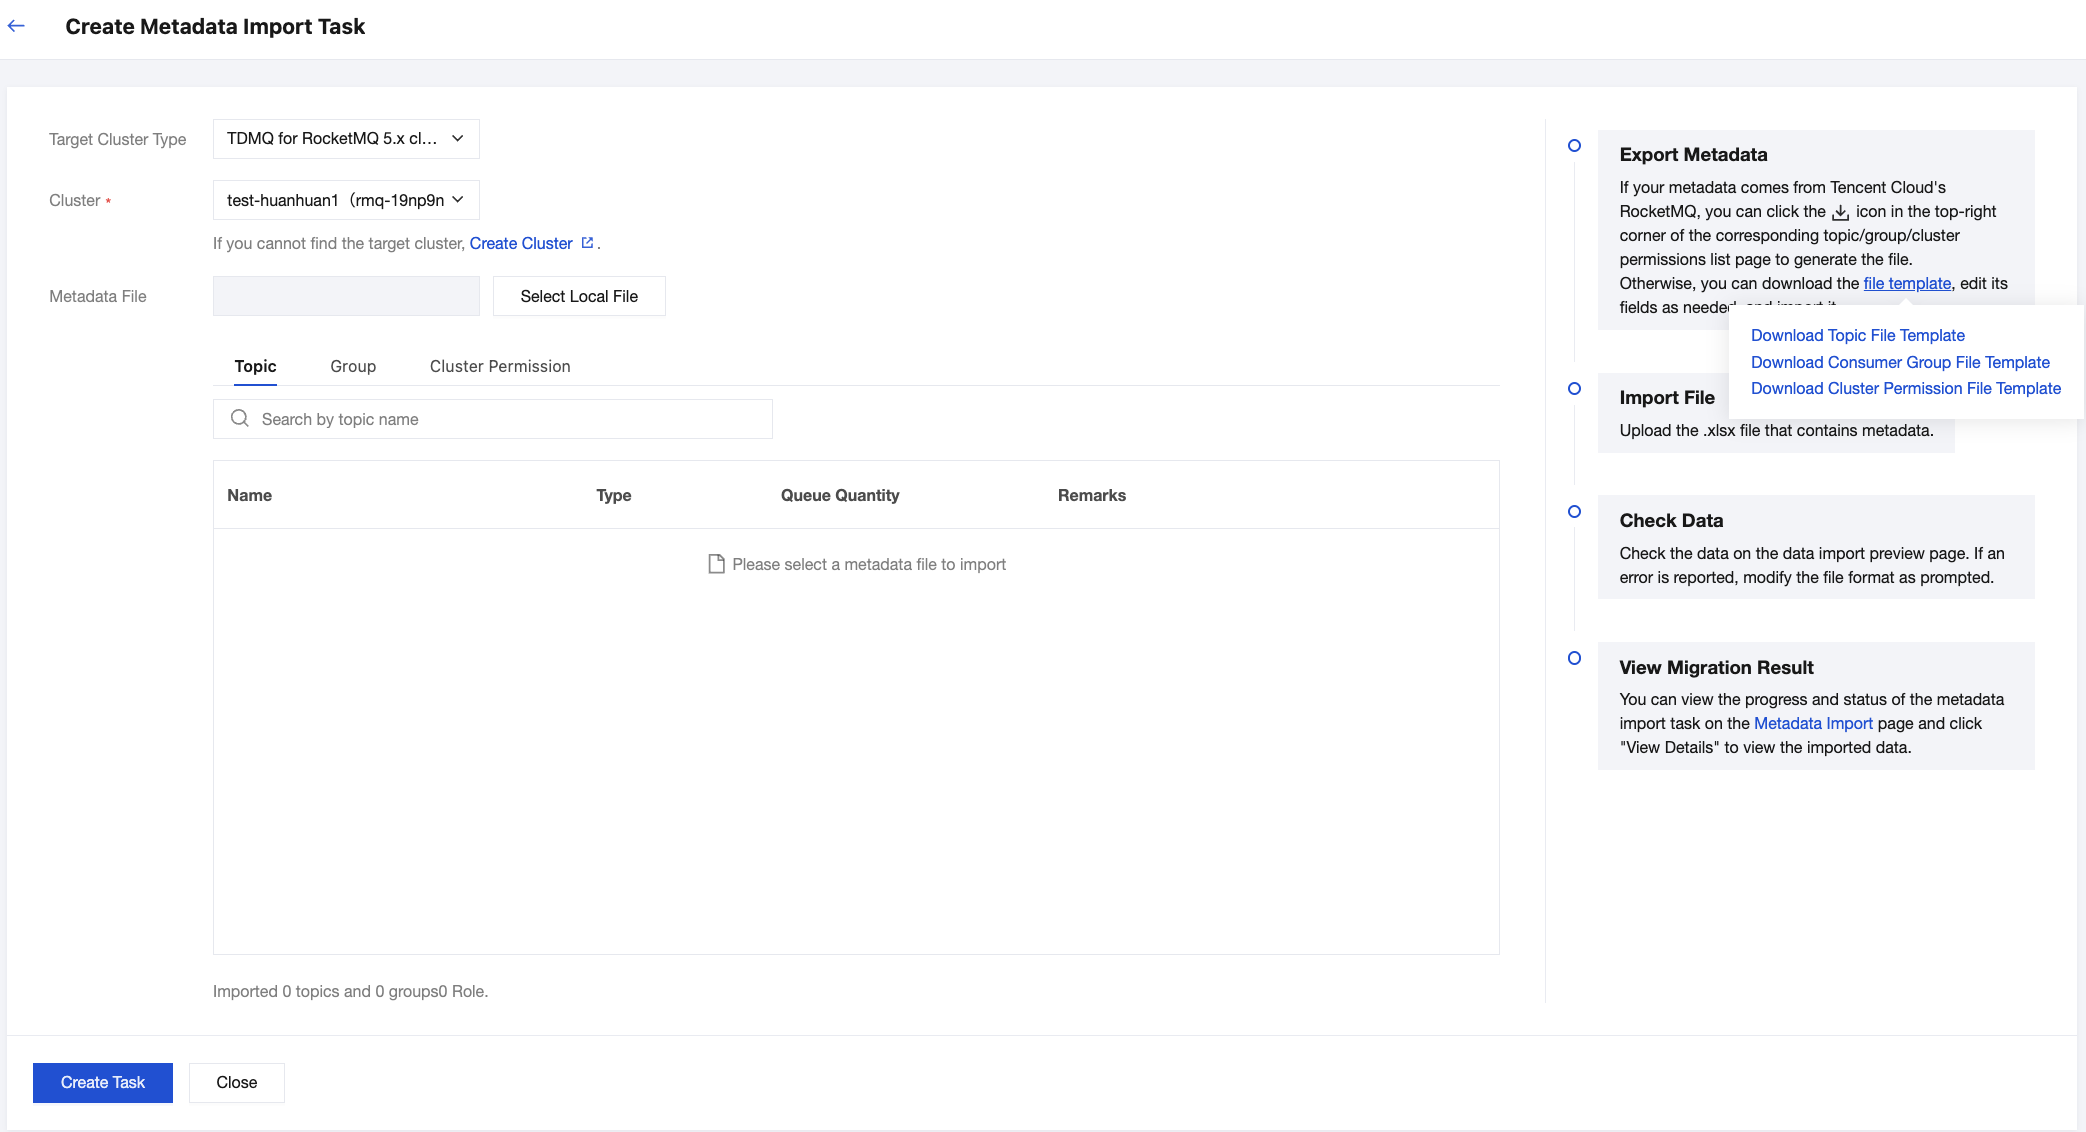Focus the Search by topic name field
The height and width of the screenshot is (1132, 2086).
click(x=510, y=419)
